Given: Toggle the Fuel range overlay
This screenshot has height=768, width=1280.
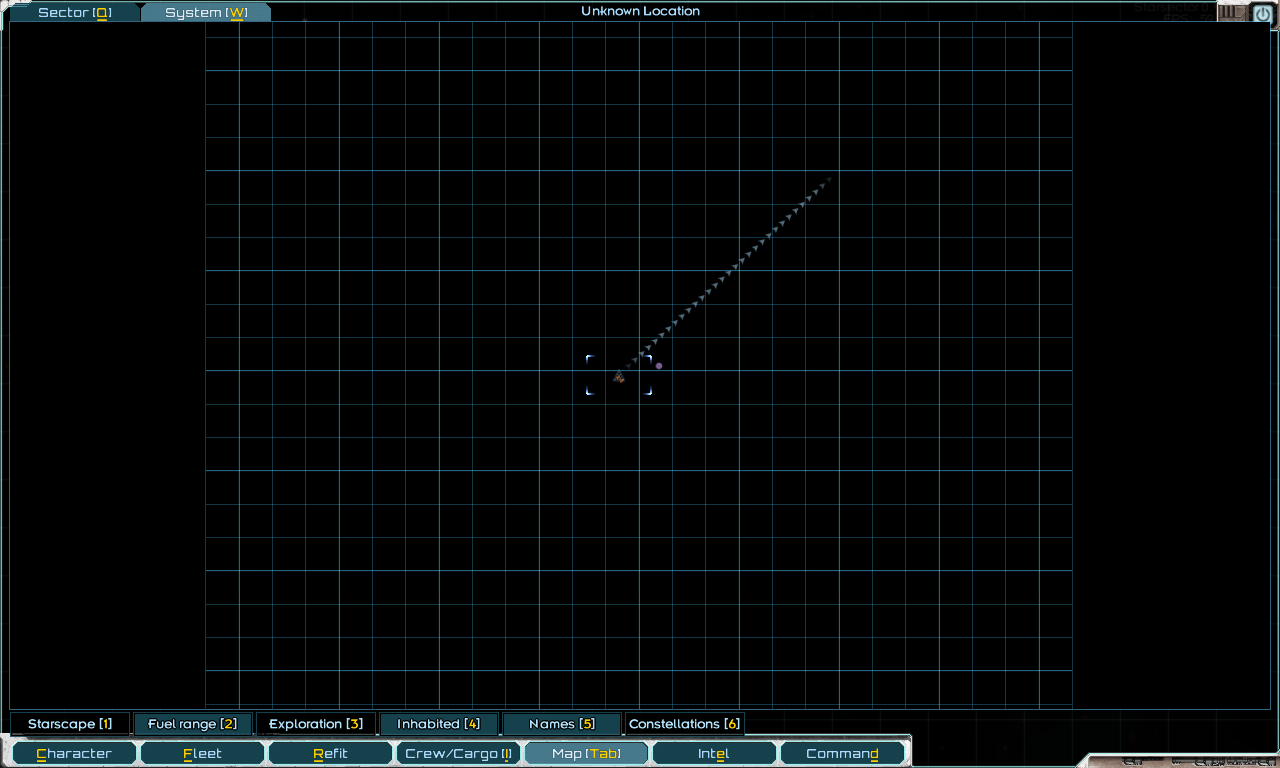Looking at the screenshot, I should [x=192, y=724].
